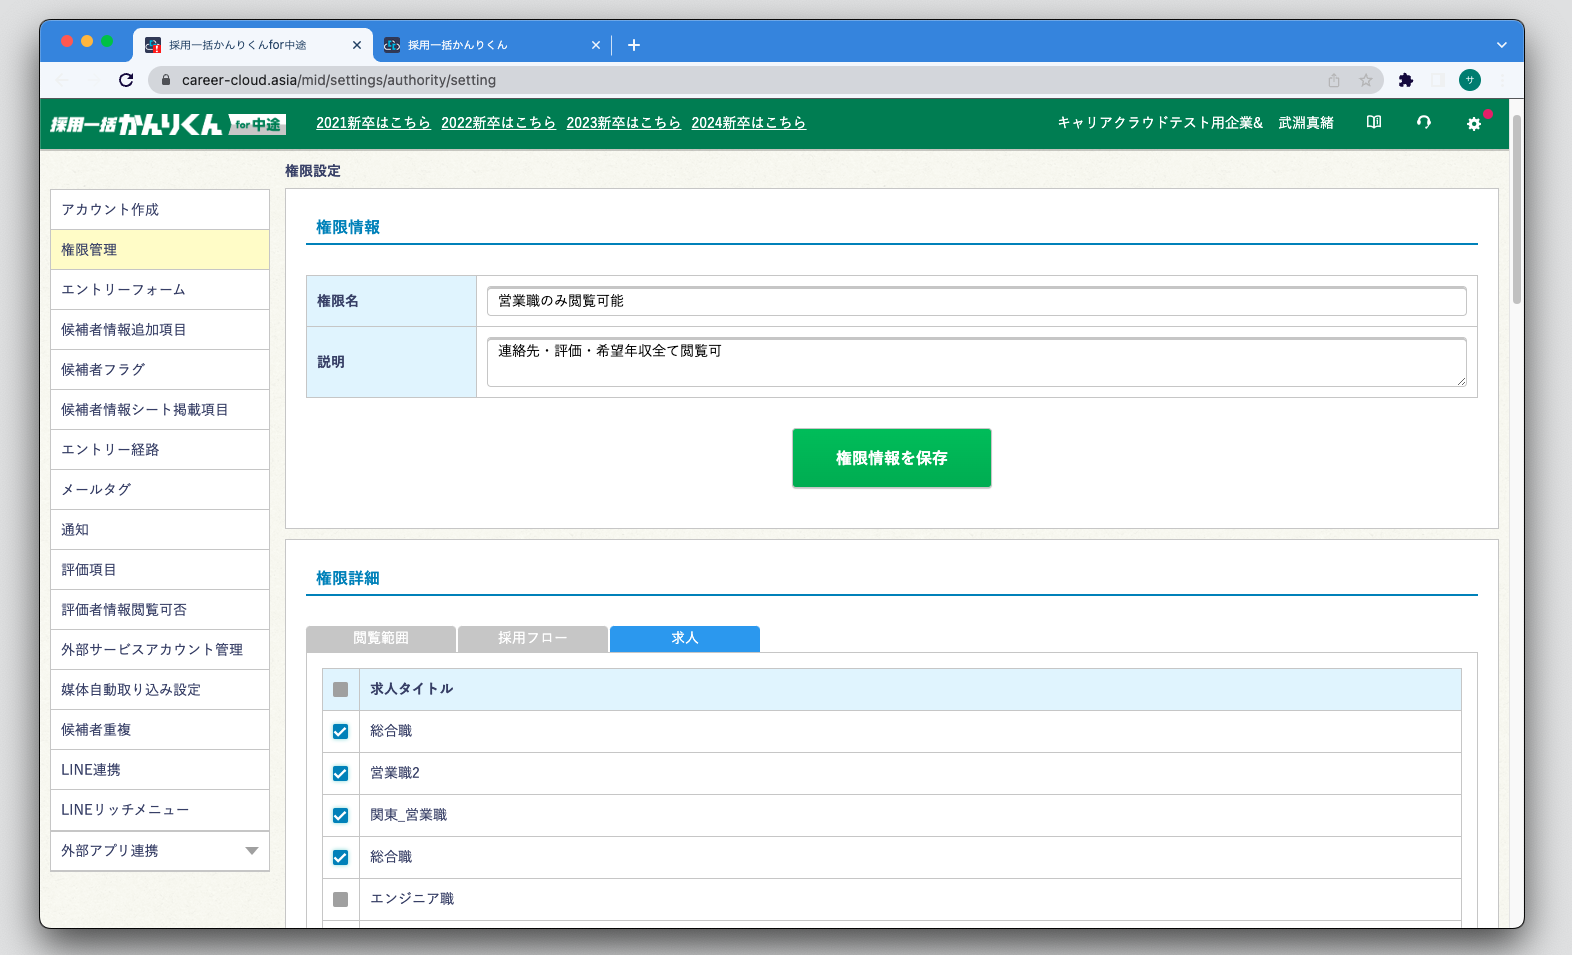Open the settings gear icon in the header
Screen dimensions: 1572x955
(x=1474, y=123)
